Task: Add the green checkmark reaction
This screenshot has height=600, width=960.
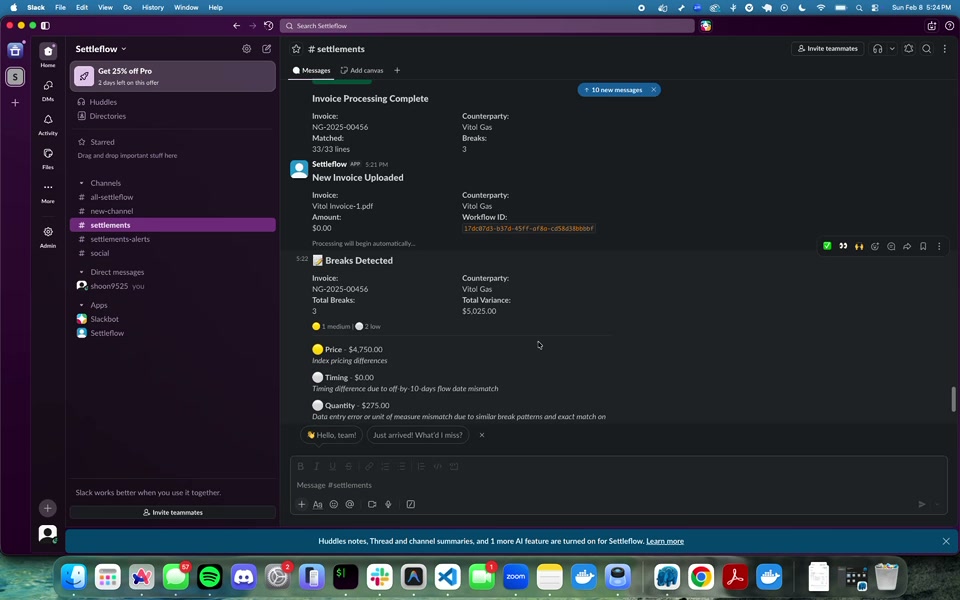Action: click(827, 246)
